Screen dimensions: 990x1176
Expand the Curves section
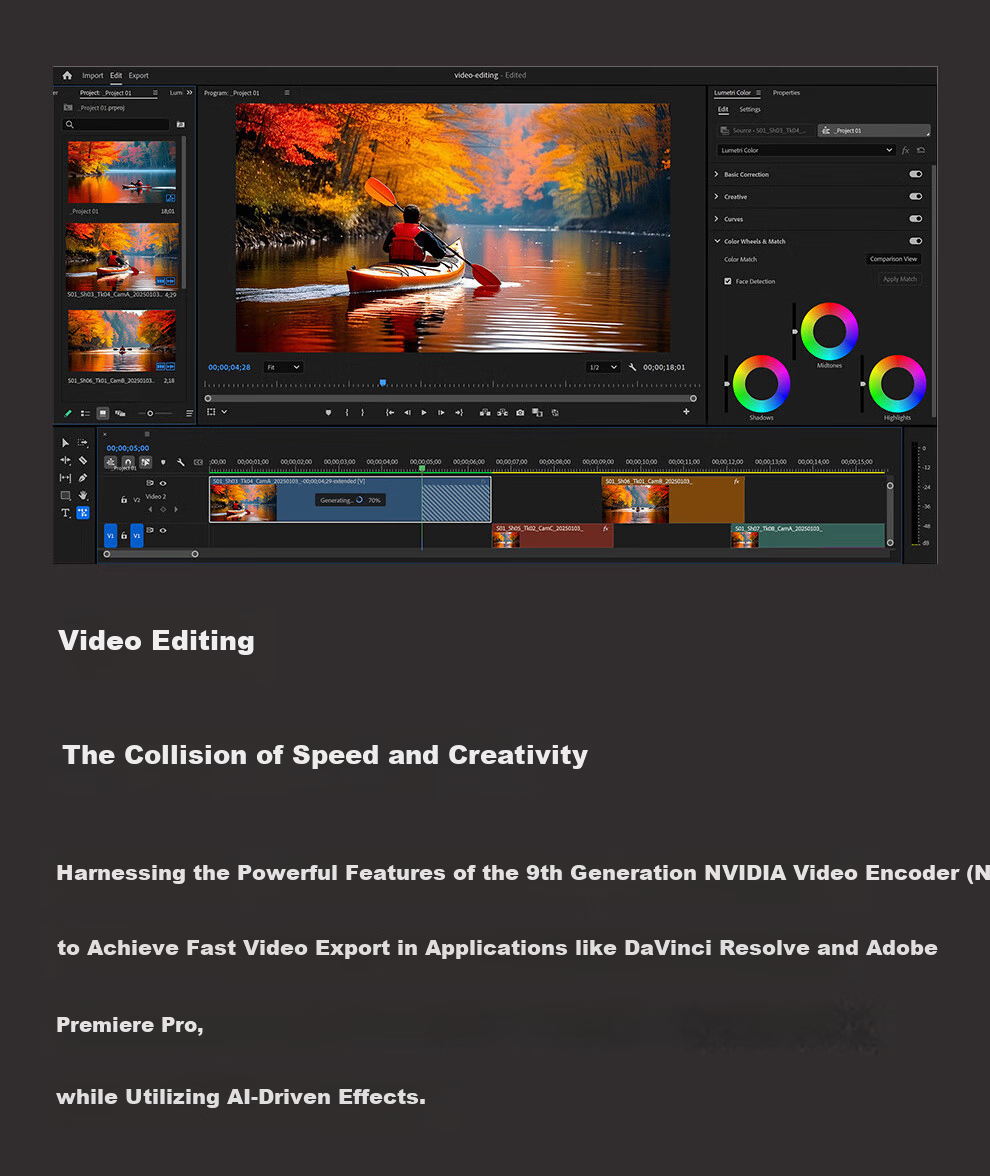pyautogui.click(x=716, y=219)
